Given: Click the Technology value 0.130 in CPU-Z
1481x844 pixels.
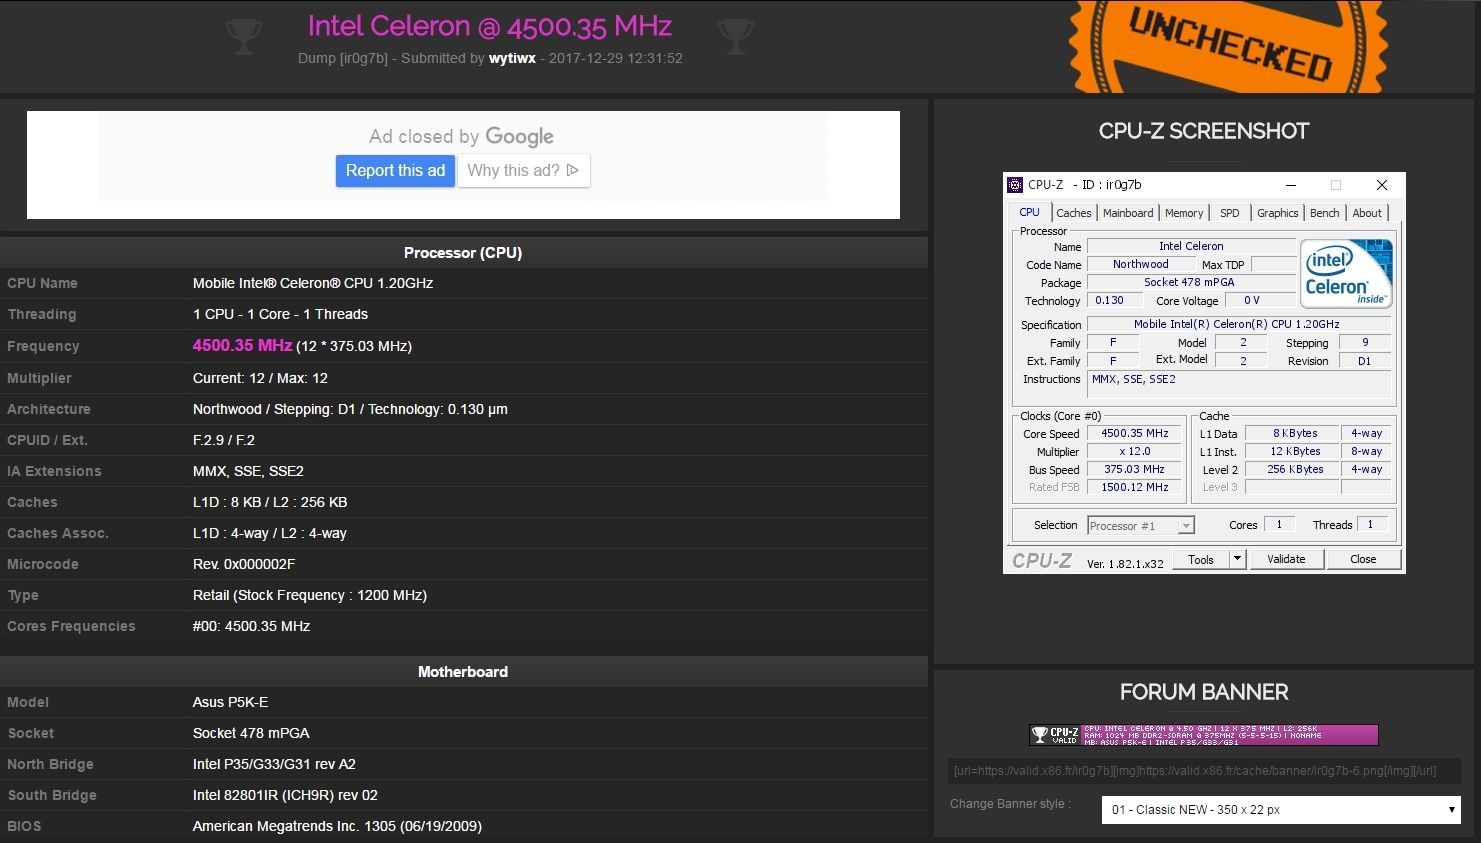Looking at the screenshot, I should click(1112, 300).
